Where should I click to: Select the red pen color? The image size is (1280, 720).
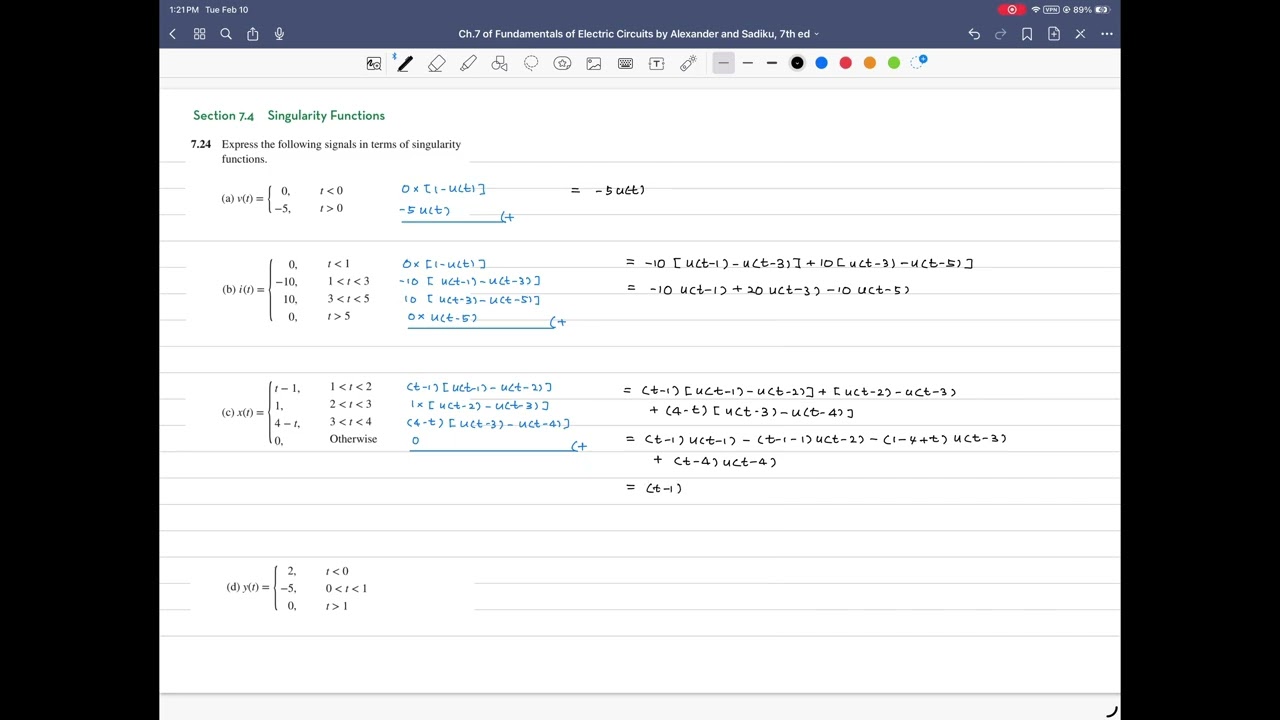click(846, 63)
